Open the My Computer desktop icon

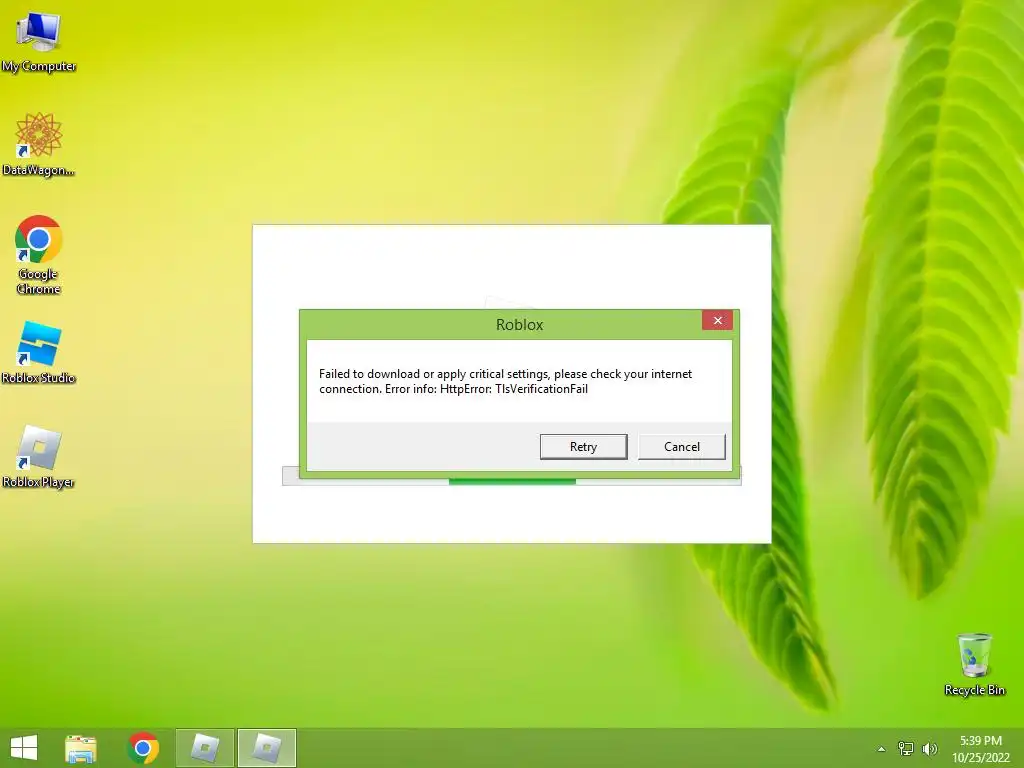(x=39, y=39)
